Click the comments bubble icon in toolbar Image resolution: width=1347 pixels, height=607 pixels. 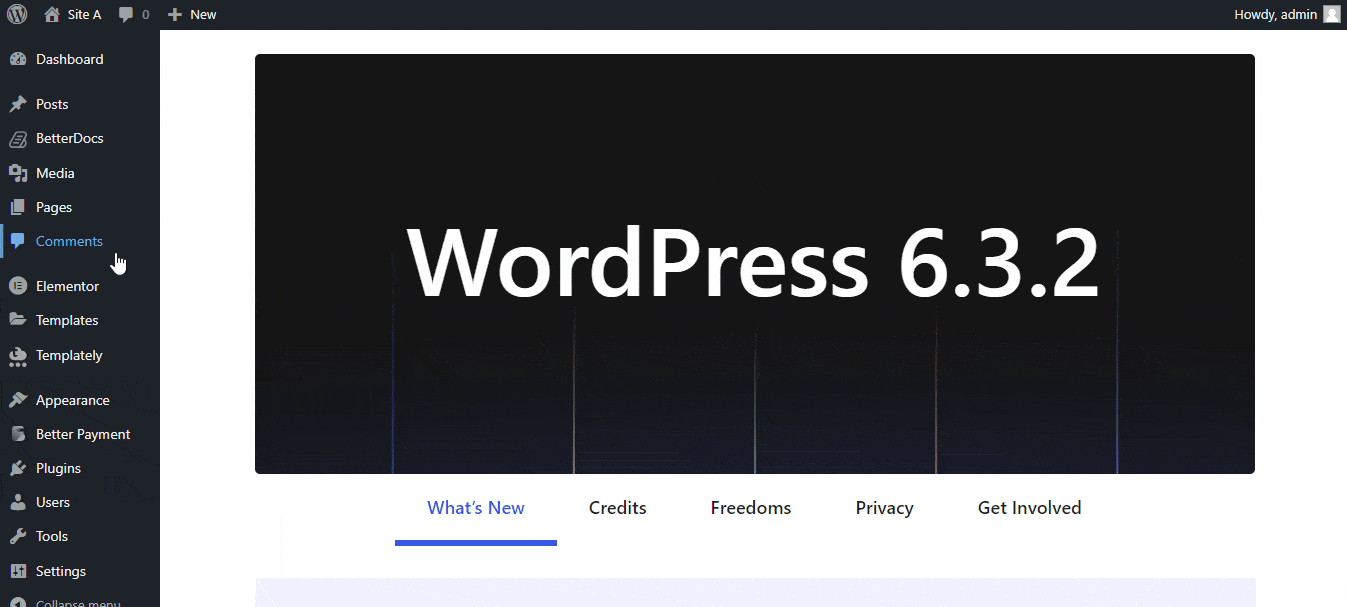coord(126,14)
